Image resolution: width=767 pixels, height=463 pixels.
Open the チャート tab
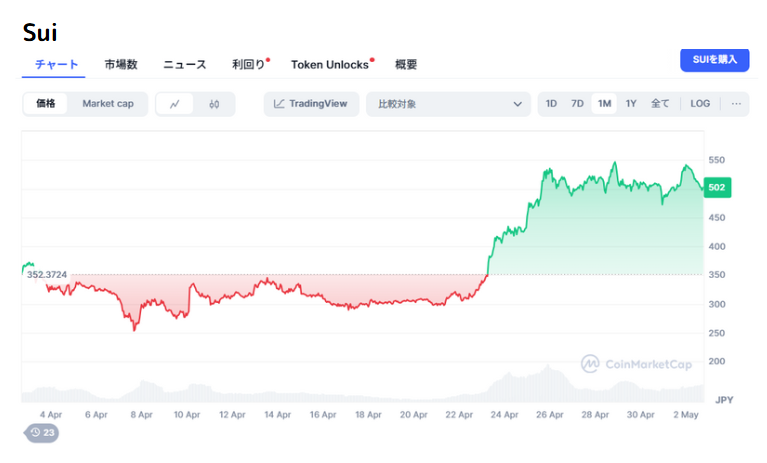tap(56, 65)
